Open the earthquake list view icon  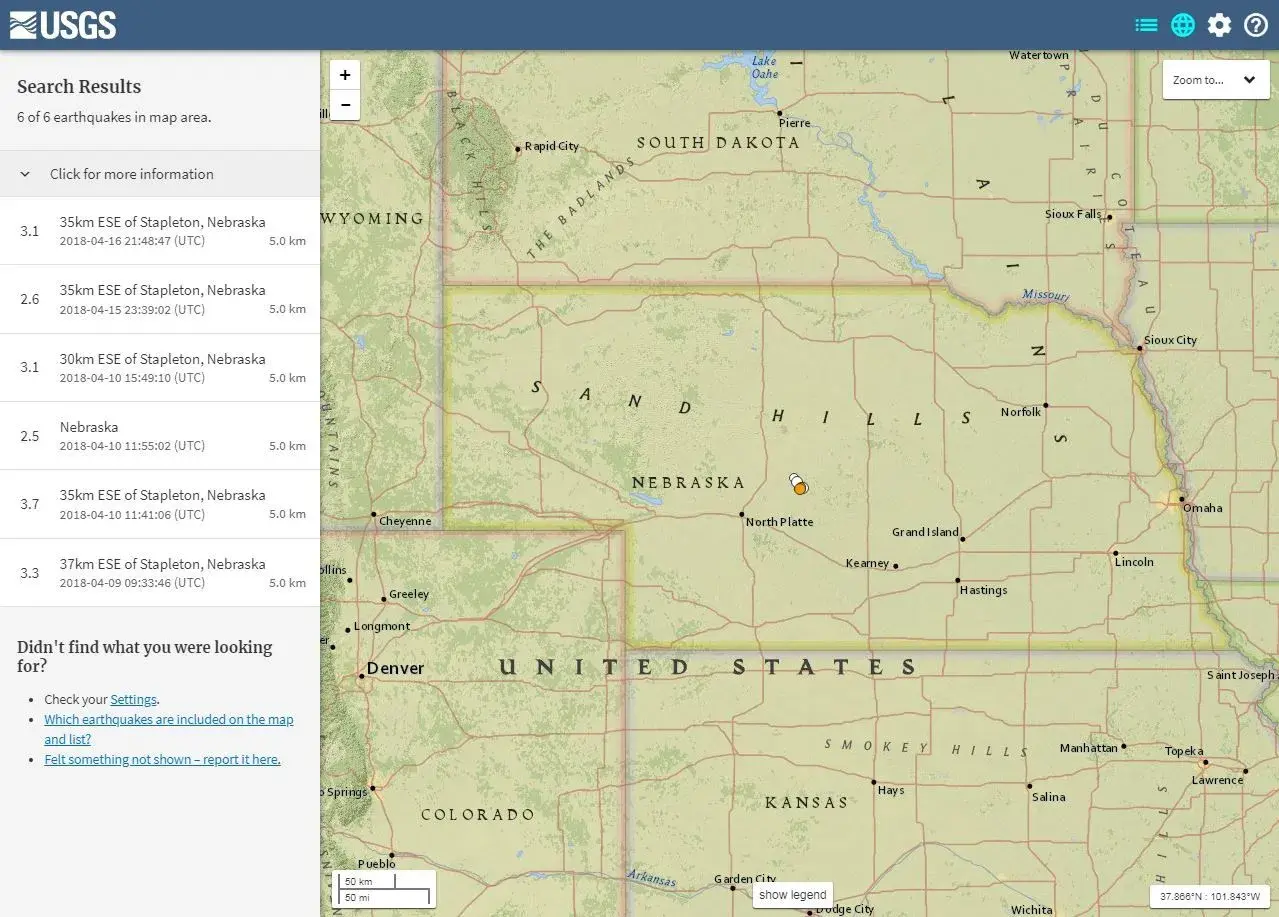point(1146,24)
